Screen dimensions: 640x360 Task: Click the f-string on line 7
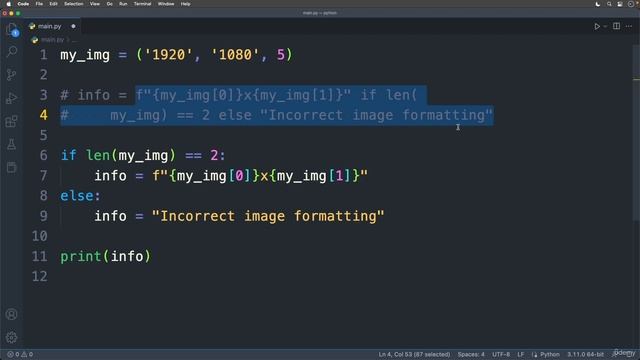click(260, 176)
